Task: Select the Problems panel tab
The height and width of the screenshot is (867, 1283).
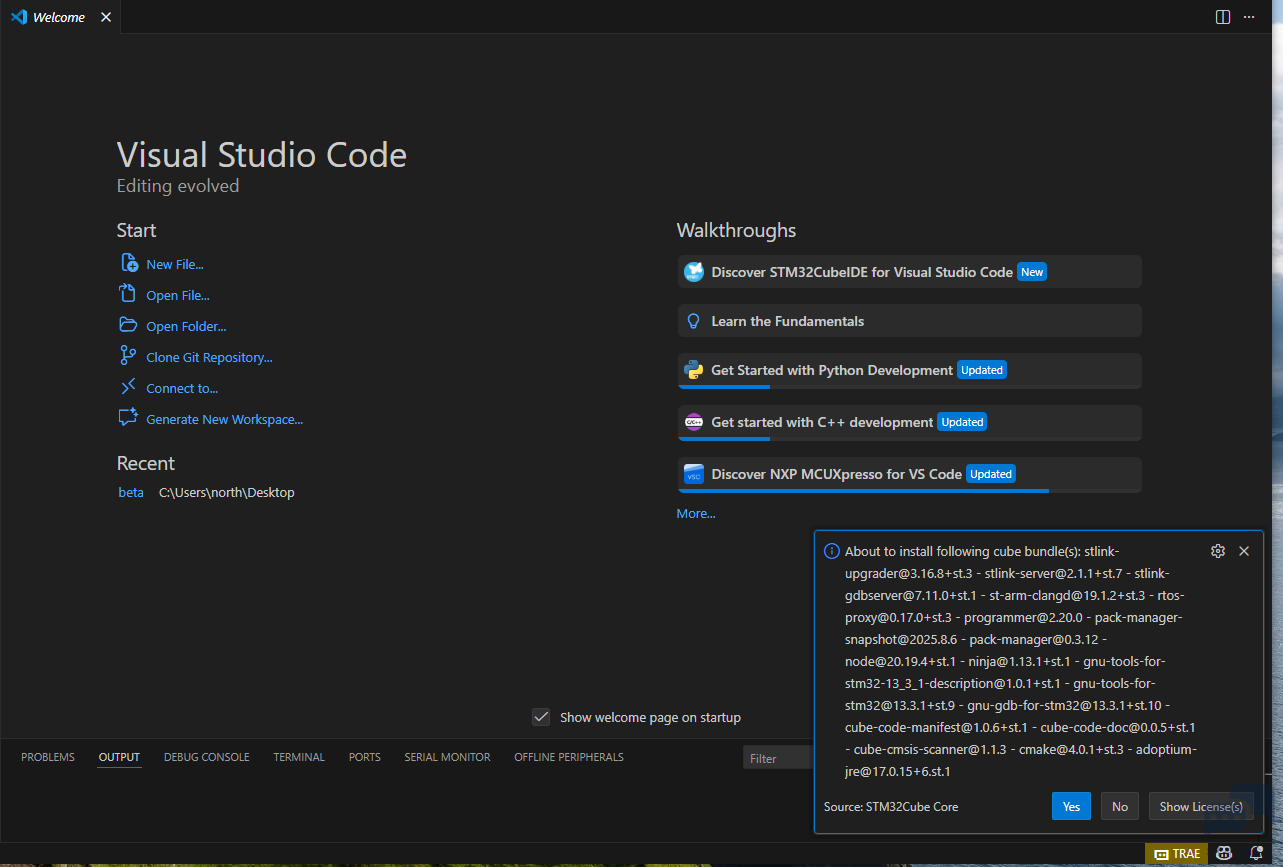Action: point(48,757)
